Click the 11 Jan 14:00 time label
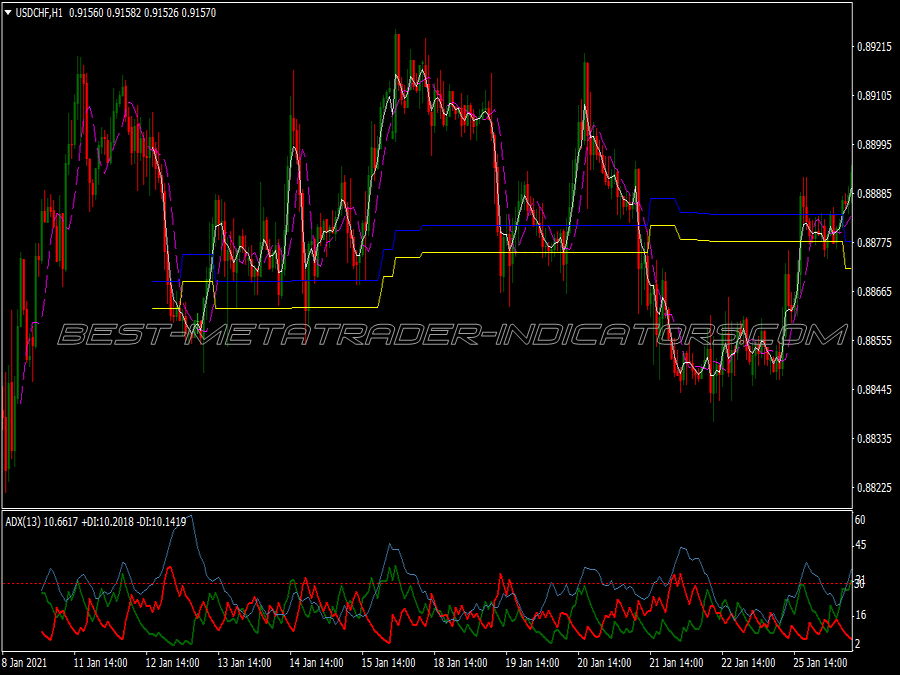The image size is (900, 675). (100, 662)
